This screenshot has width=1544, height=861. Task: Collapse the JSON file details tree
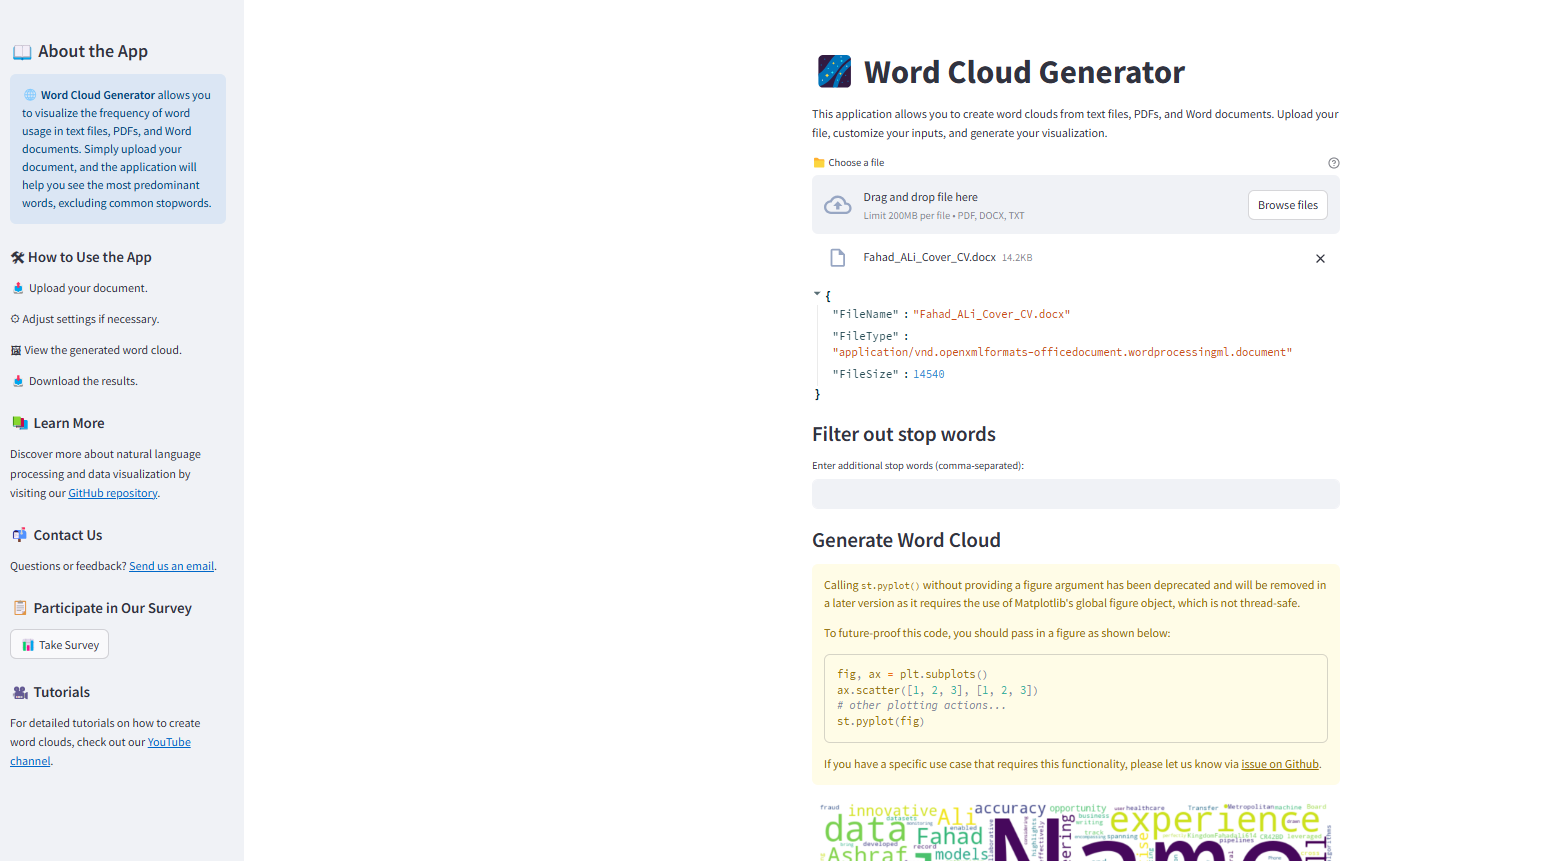817,294
